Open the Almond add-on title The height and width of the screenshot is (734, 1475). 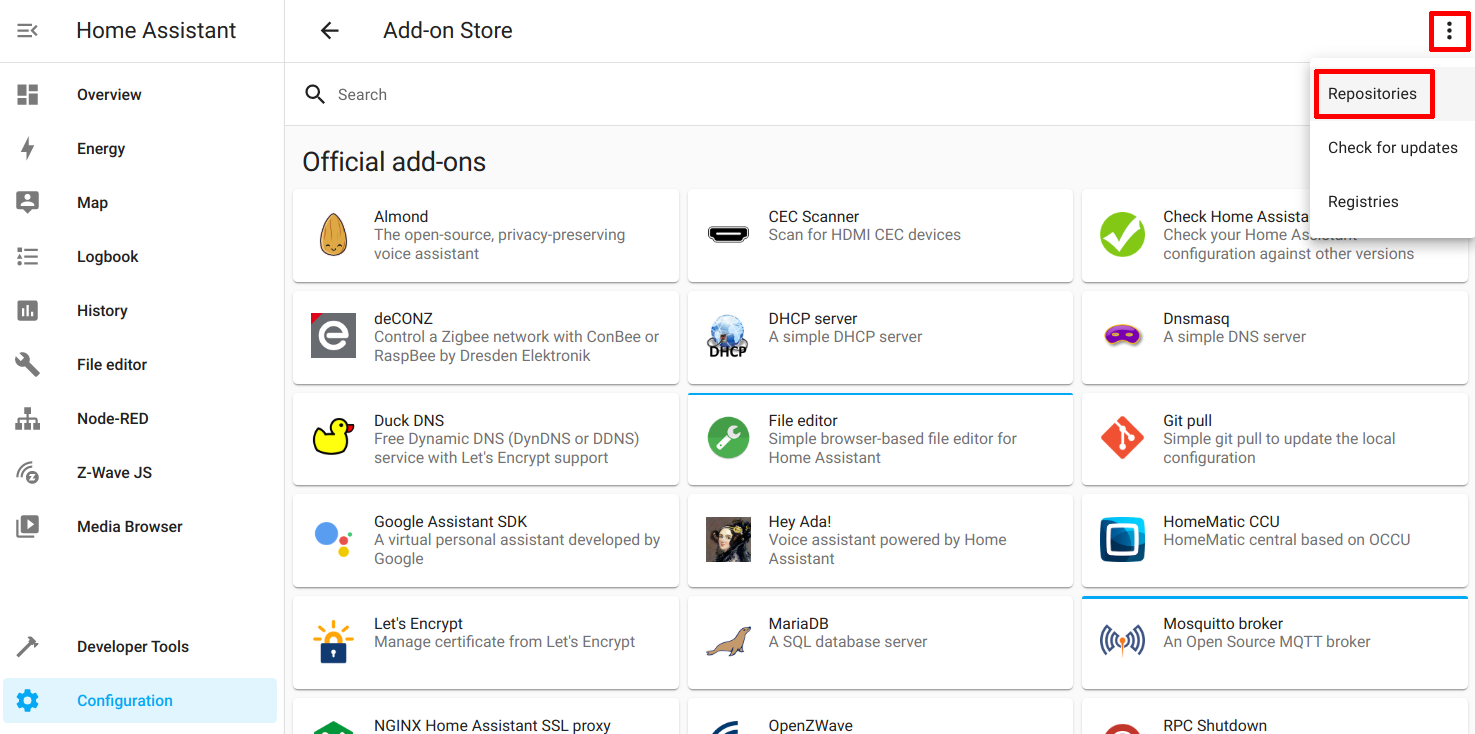(401, 217)
